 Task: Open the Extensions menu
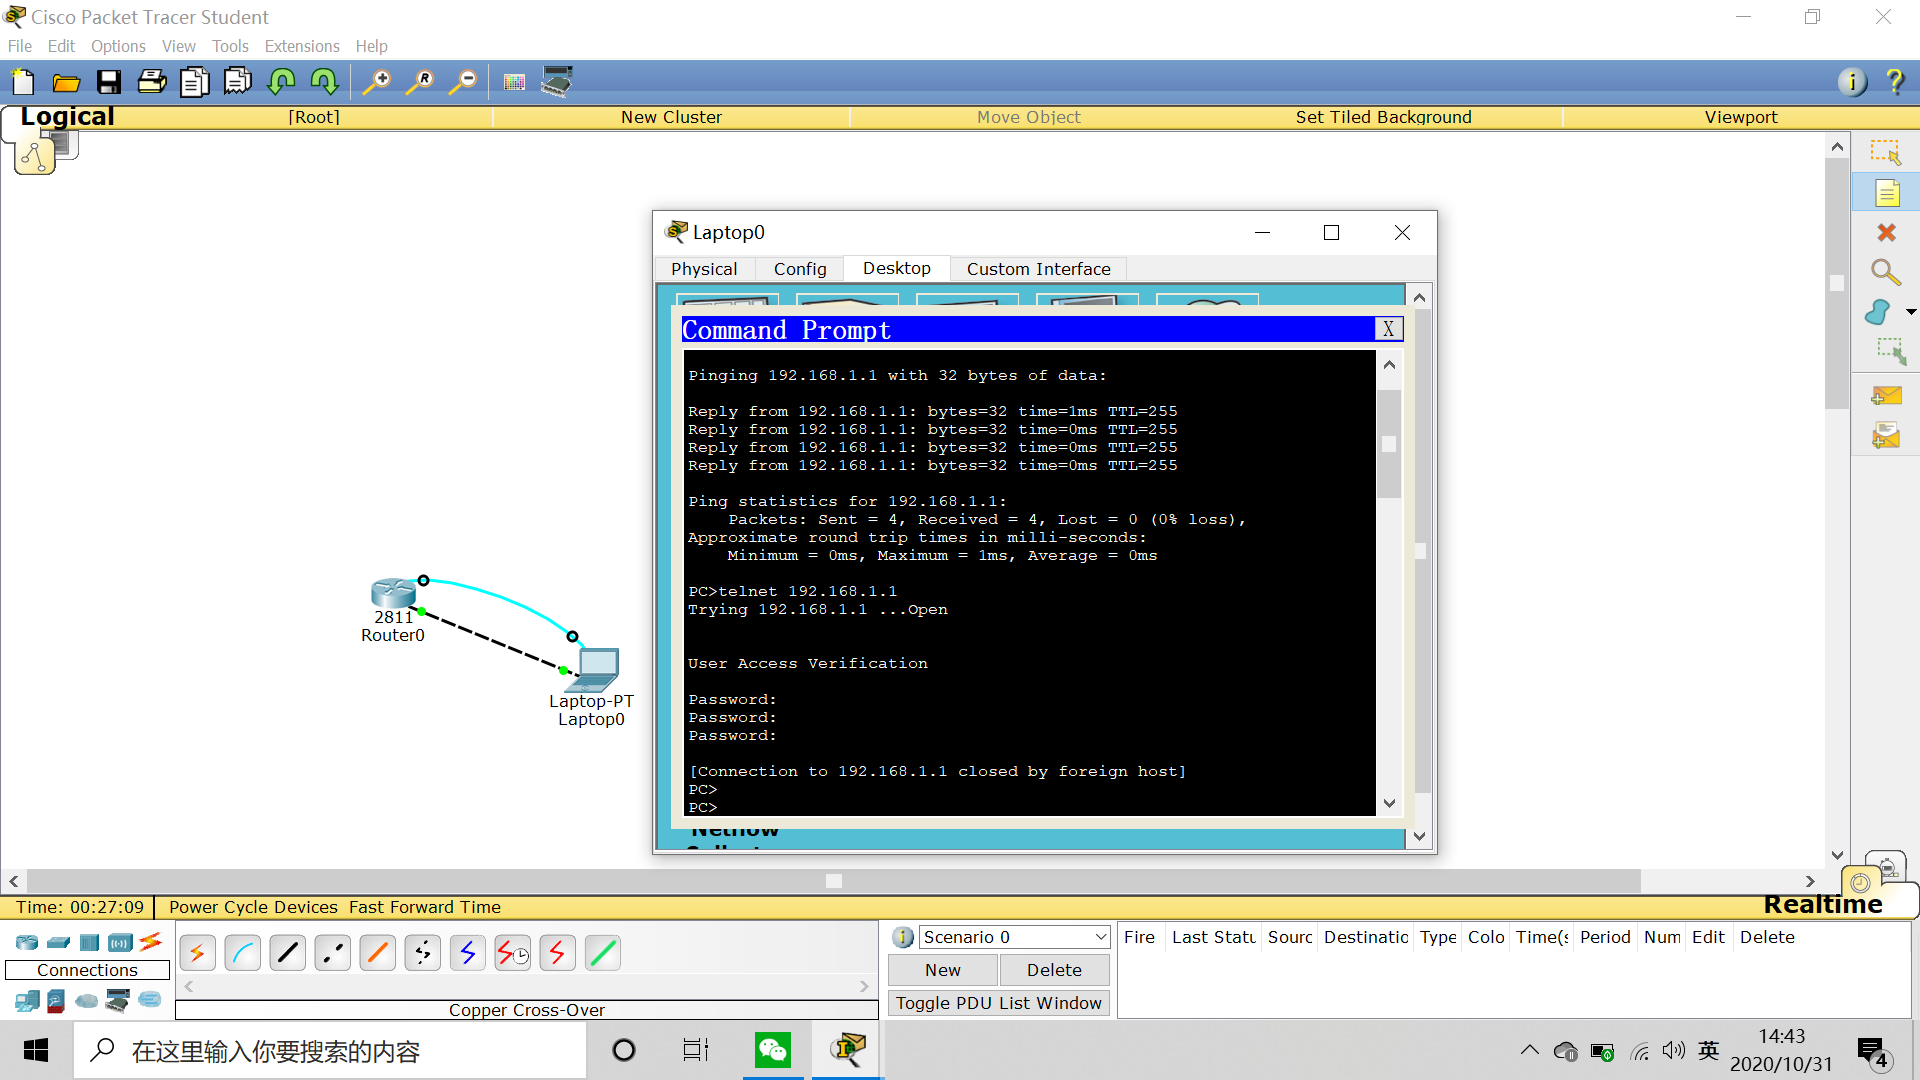click(301, 46)
